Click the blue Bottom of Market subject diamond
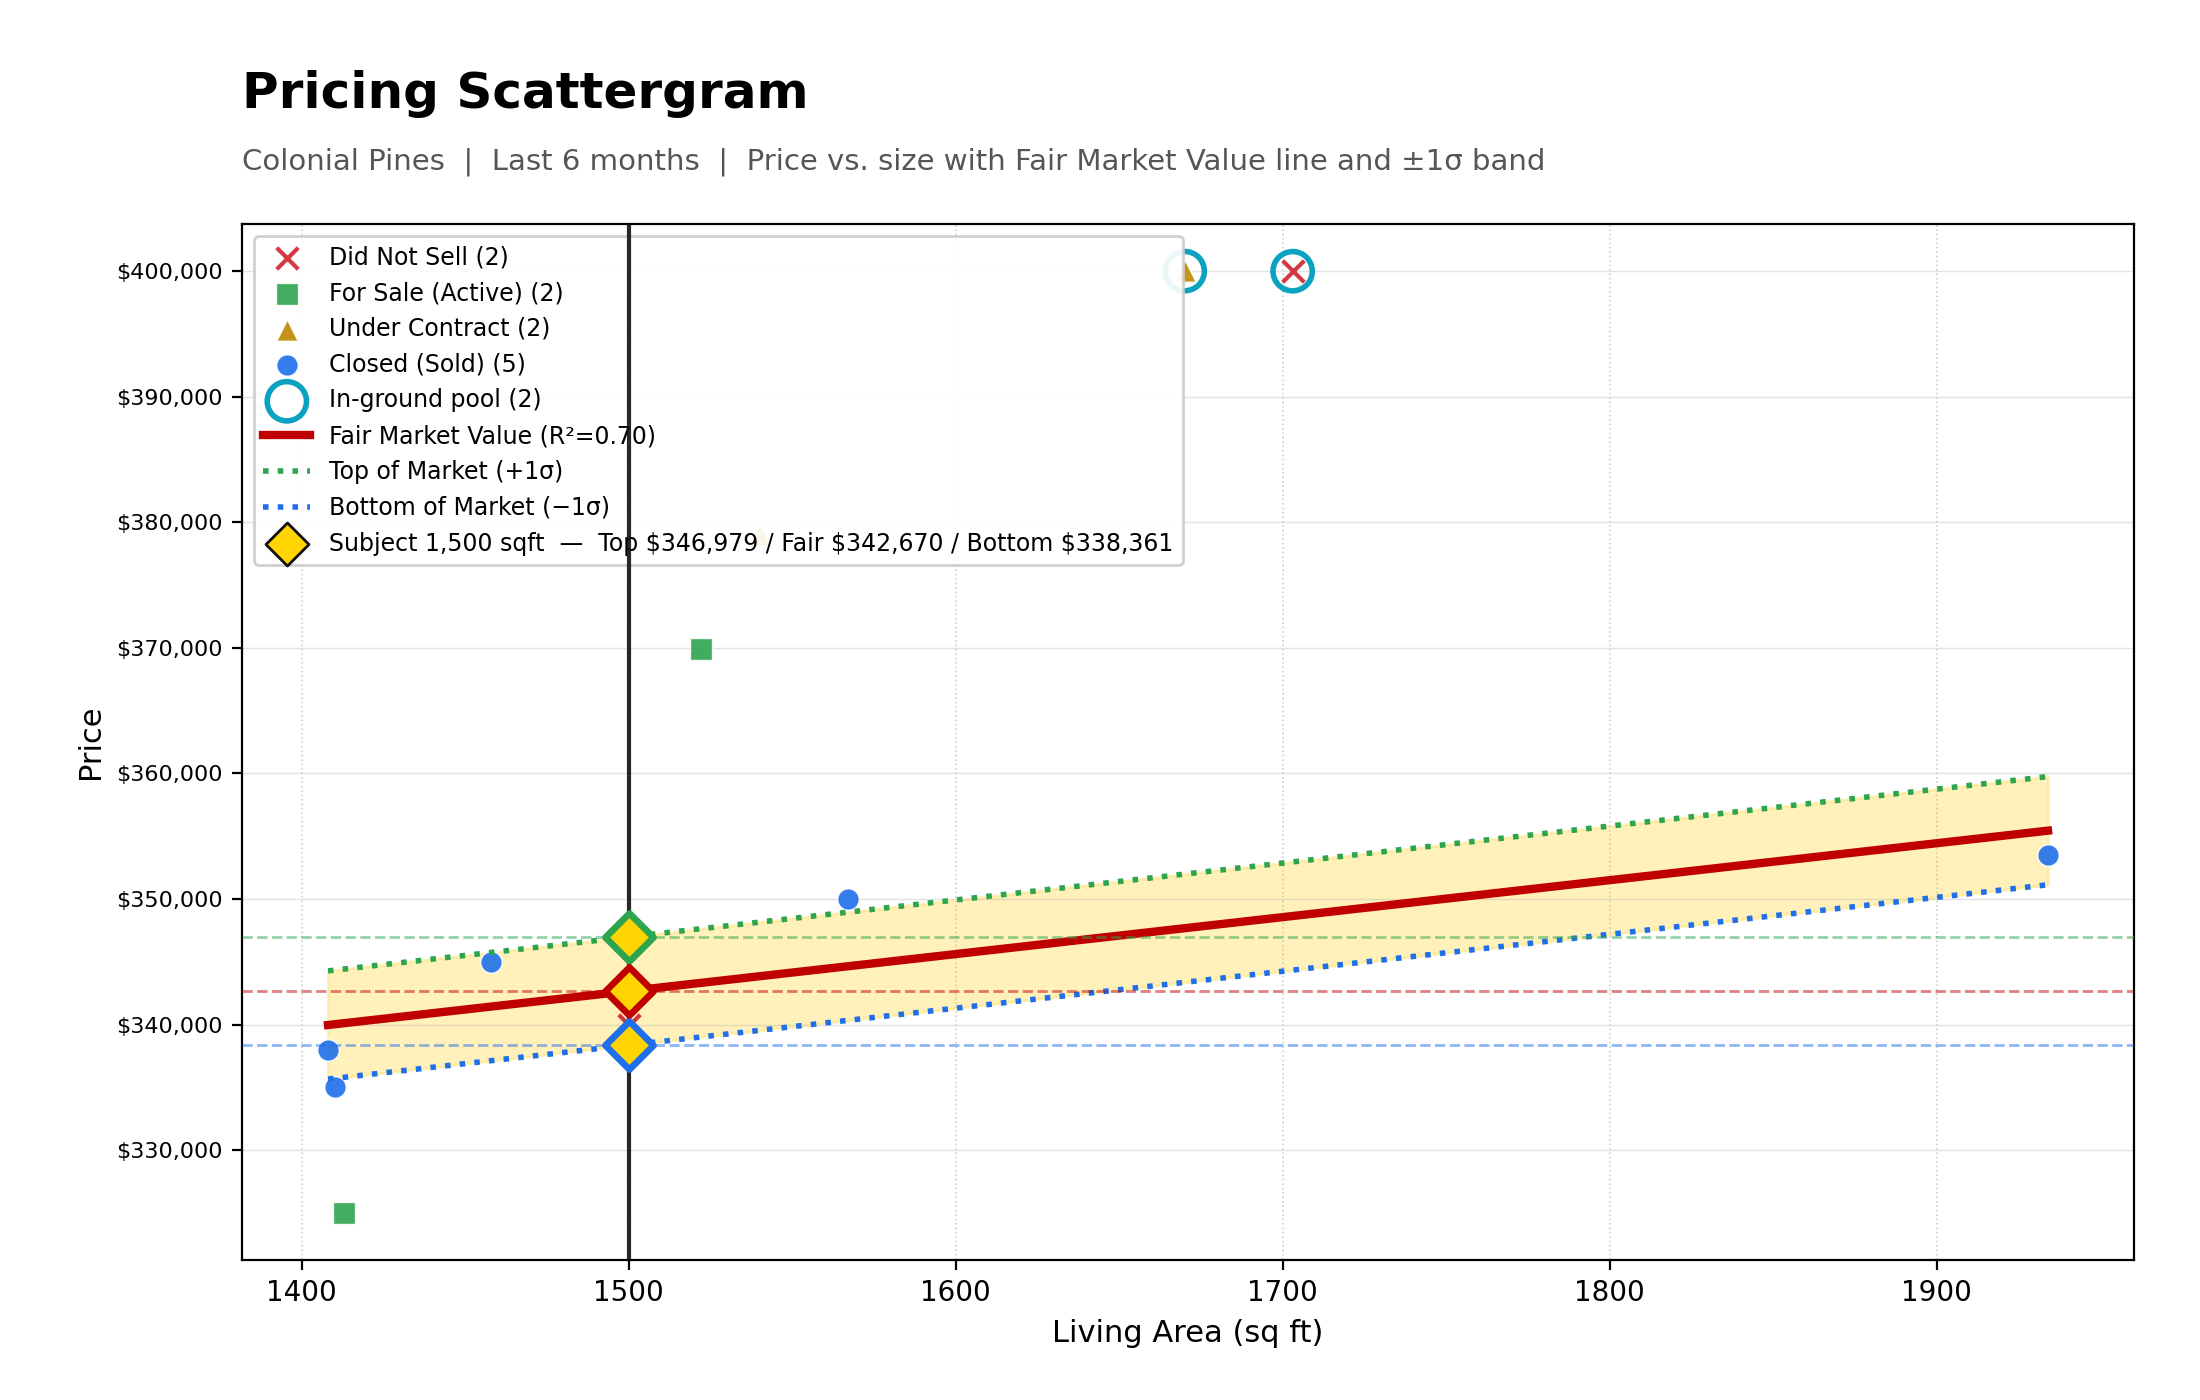The height and width of the screenshot is (1400, 2200). tap(629, 1045)
